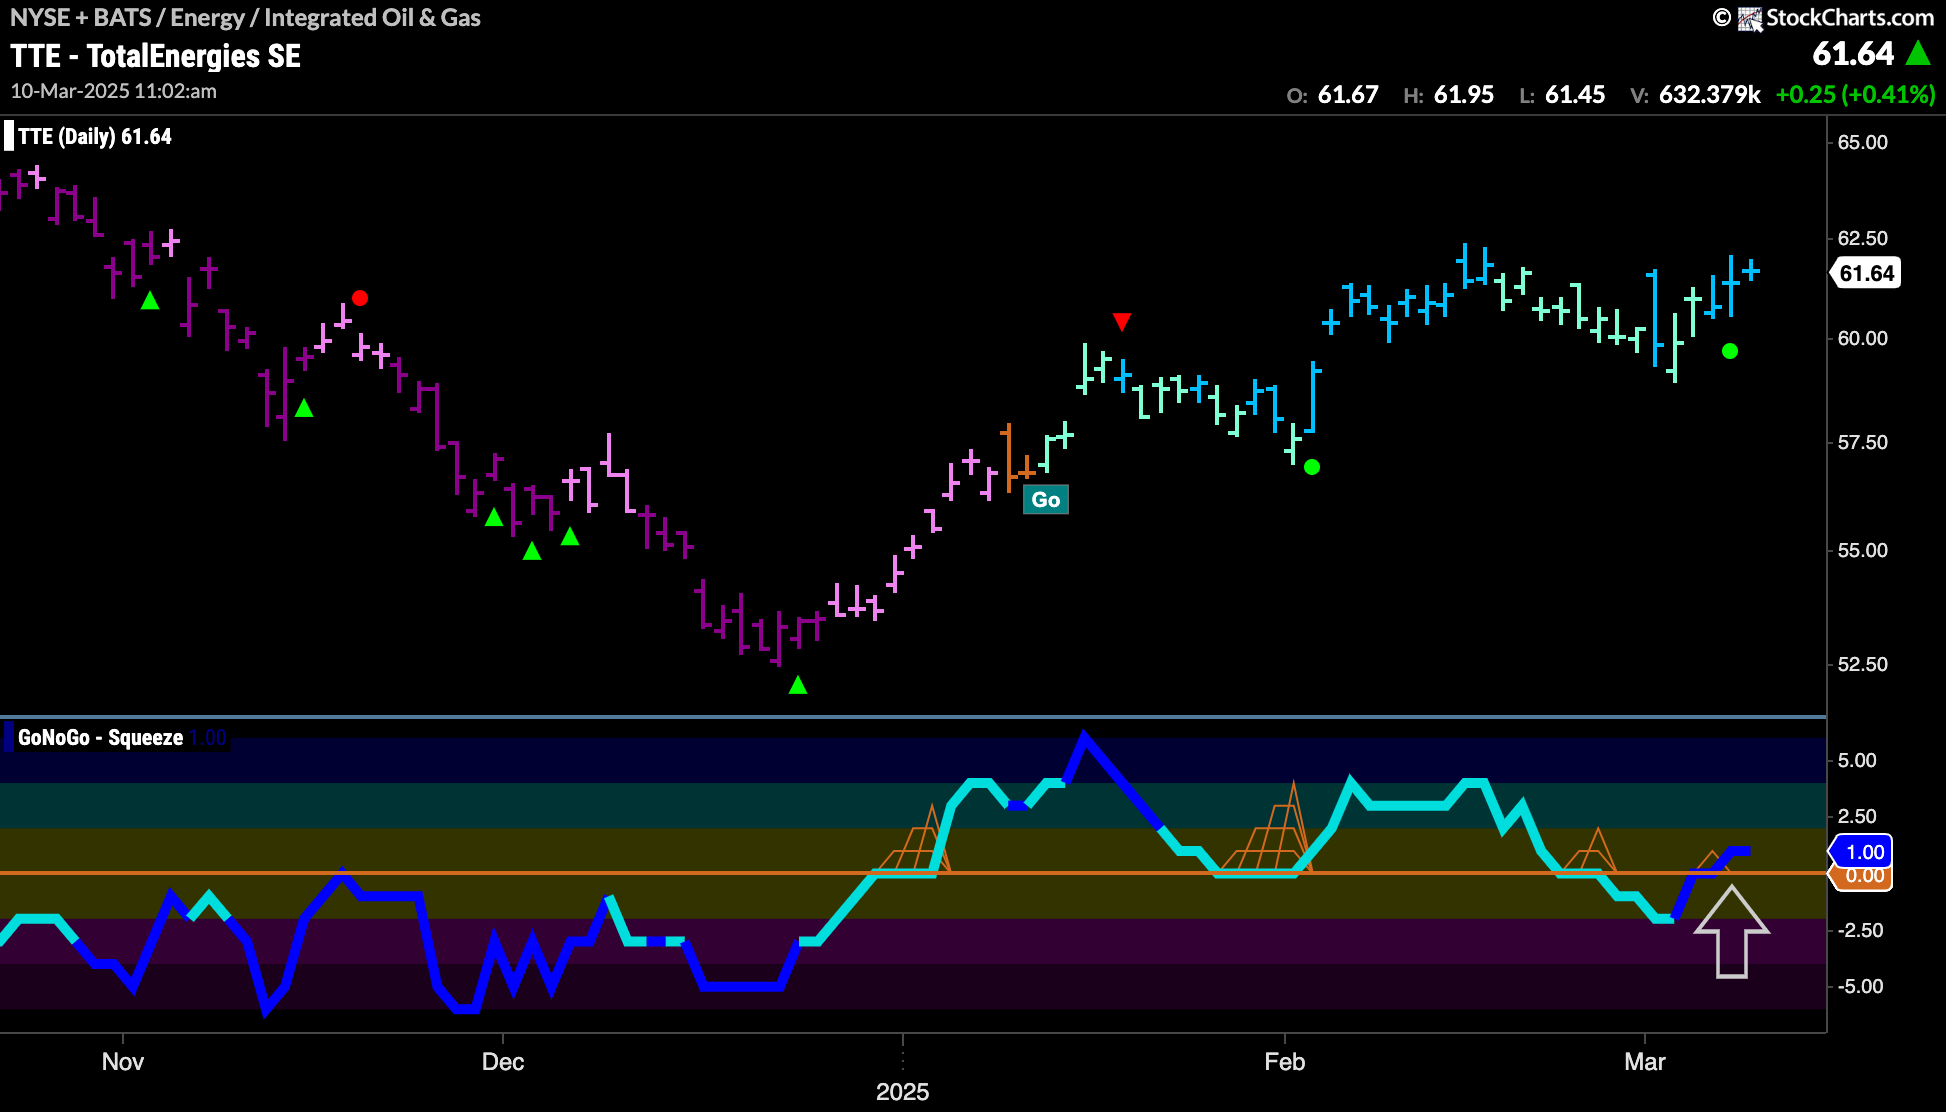This screenshot has height=1112, width=1946.
Task: Click the 62.50 price axis label
Action: click(x=1863, y=238)
